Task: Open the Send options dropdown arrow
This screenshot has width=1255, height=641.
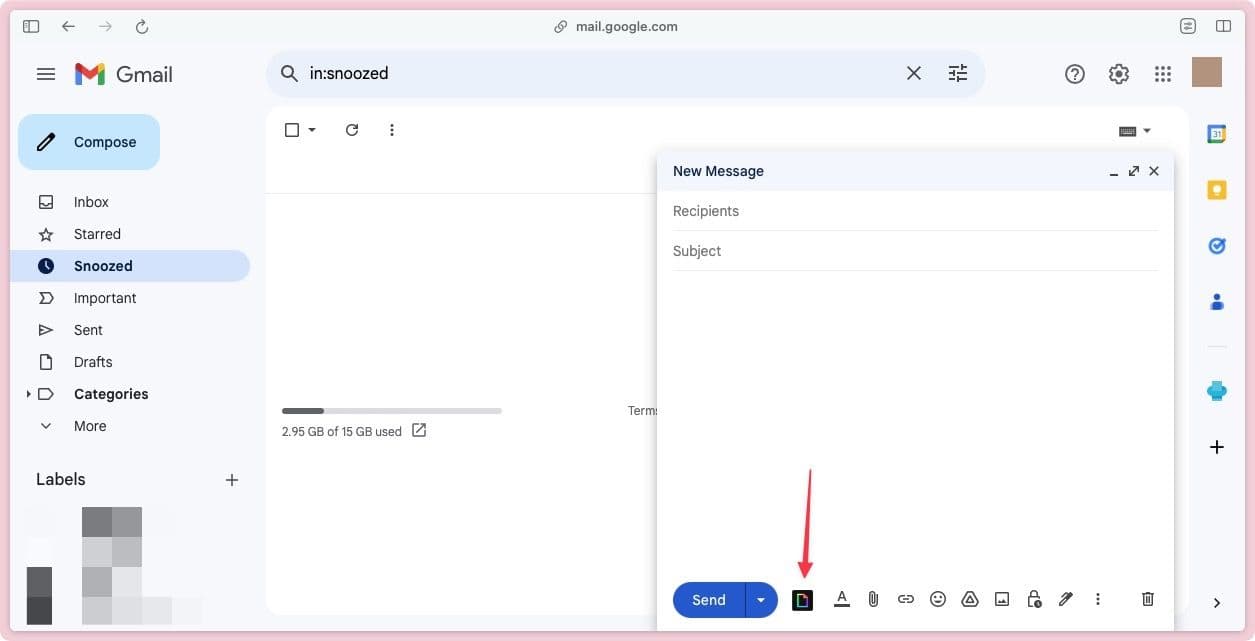Action: (x=761, y=599)
